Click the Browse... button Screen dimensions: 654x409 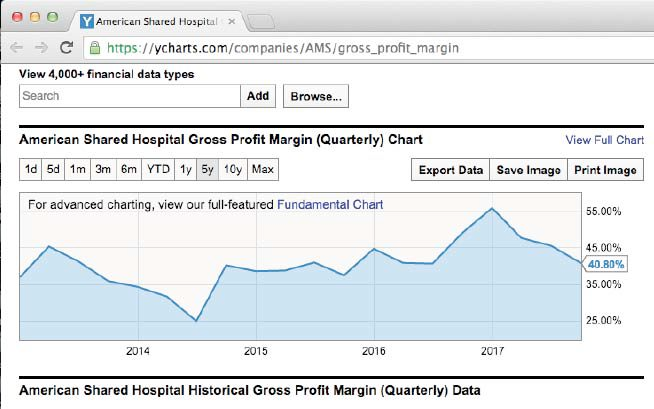click(316, 96)
